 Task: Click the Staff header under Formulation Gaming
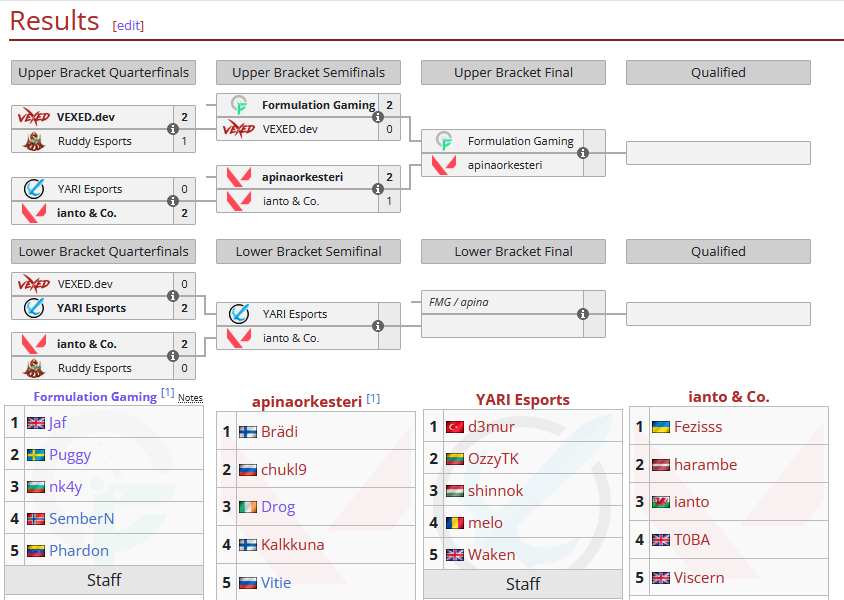[x=104, y=580]
